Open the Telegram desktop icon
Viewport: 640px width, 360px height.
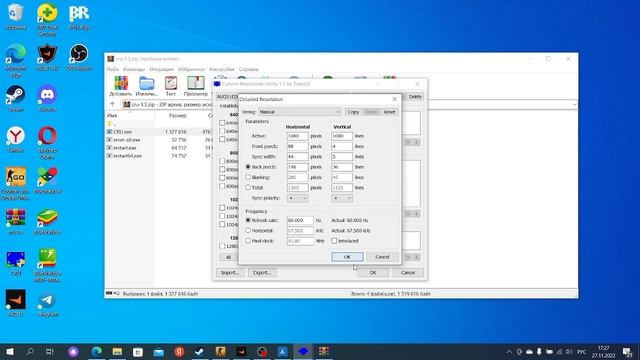point(47,303)
